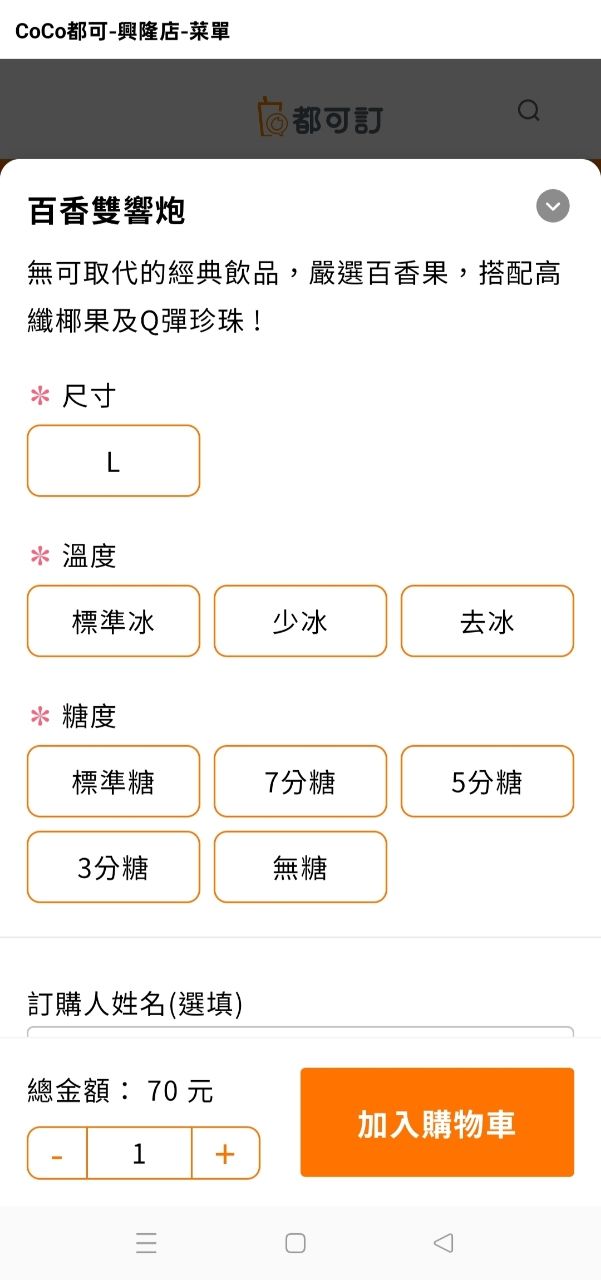Choose 3分糖 sweetness

pyautogui.click(x=113, y=867)
